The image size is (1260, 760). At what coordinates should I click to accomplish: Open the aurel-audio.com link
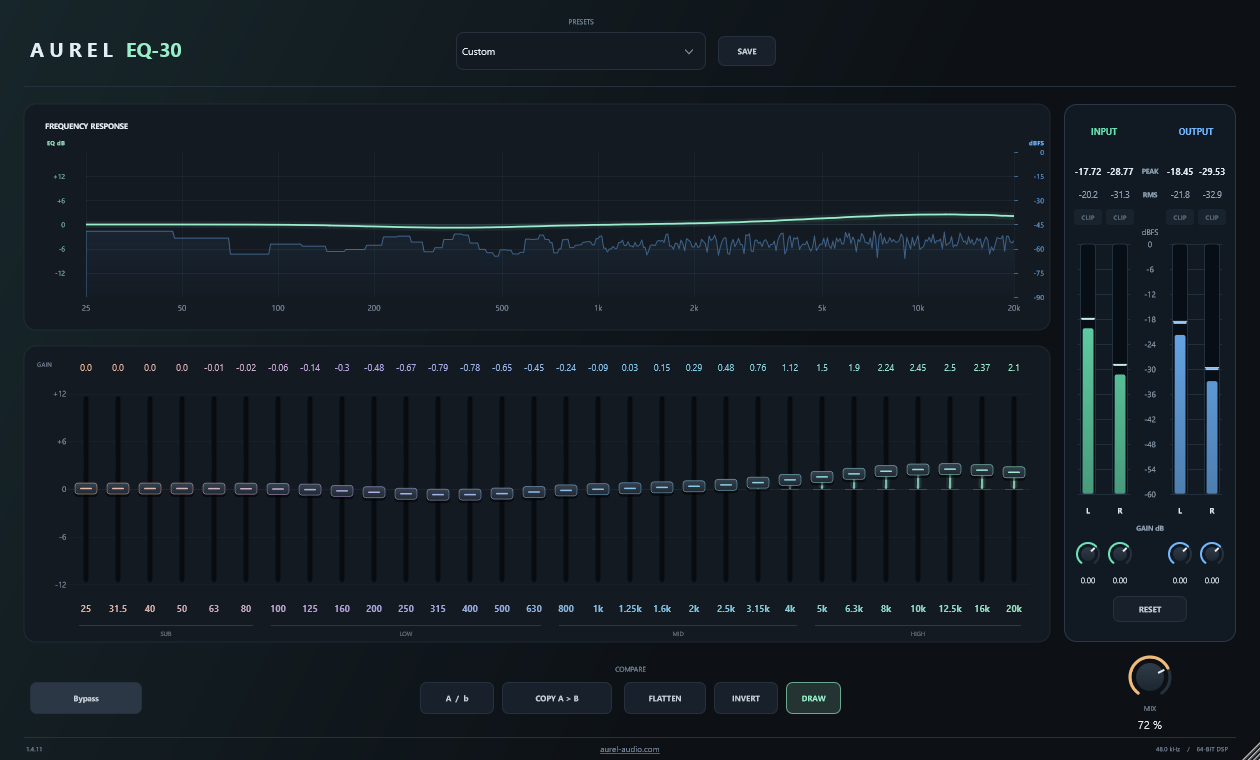pyautogui.click(x=630, y=749)
